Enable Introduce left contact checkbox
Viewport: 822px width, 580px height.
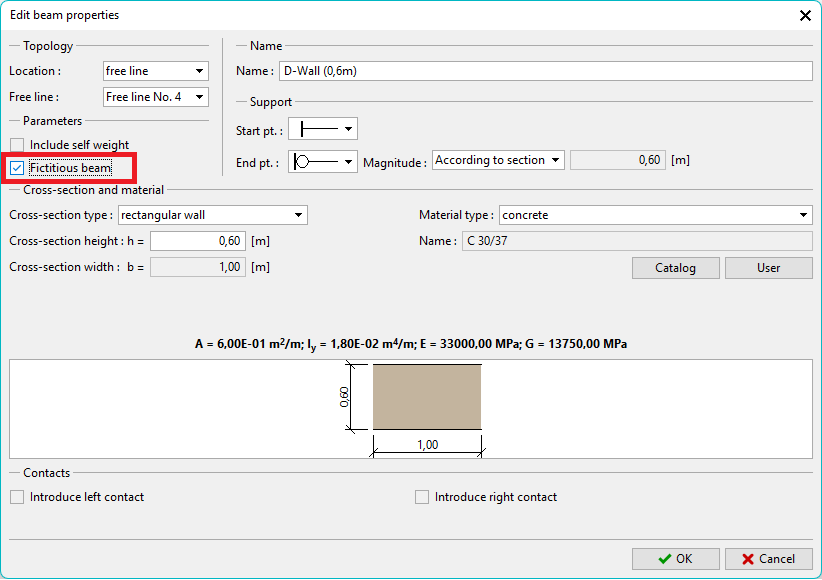tap(17, 497)
